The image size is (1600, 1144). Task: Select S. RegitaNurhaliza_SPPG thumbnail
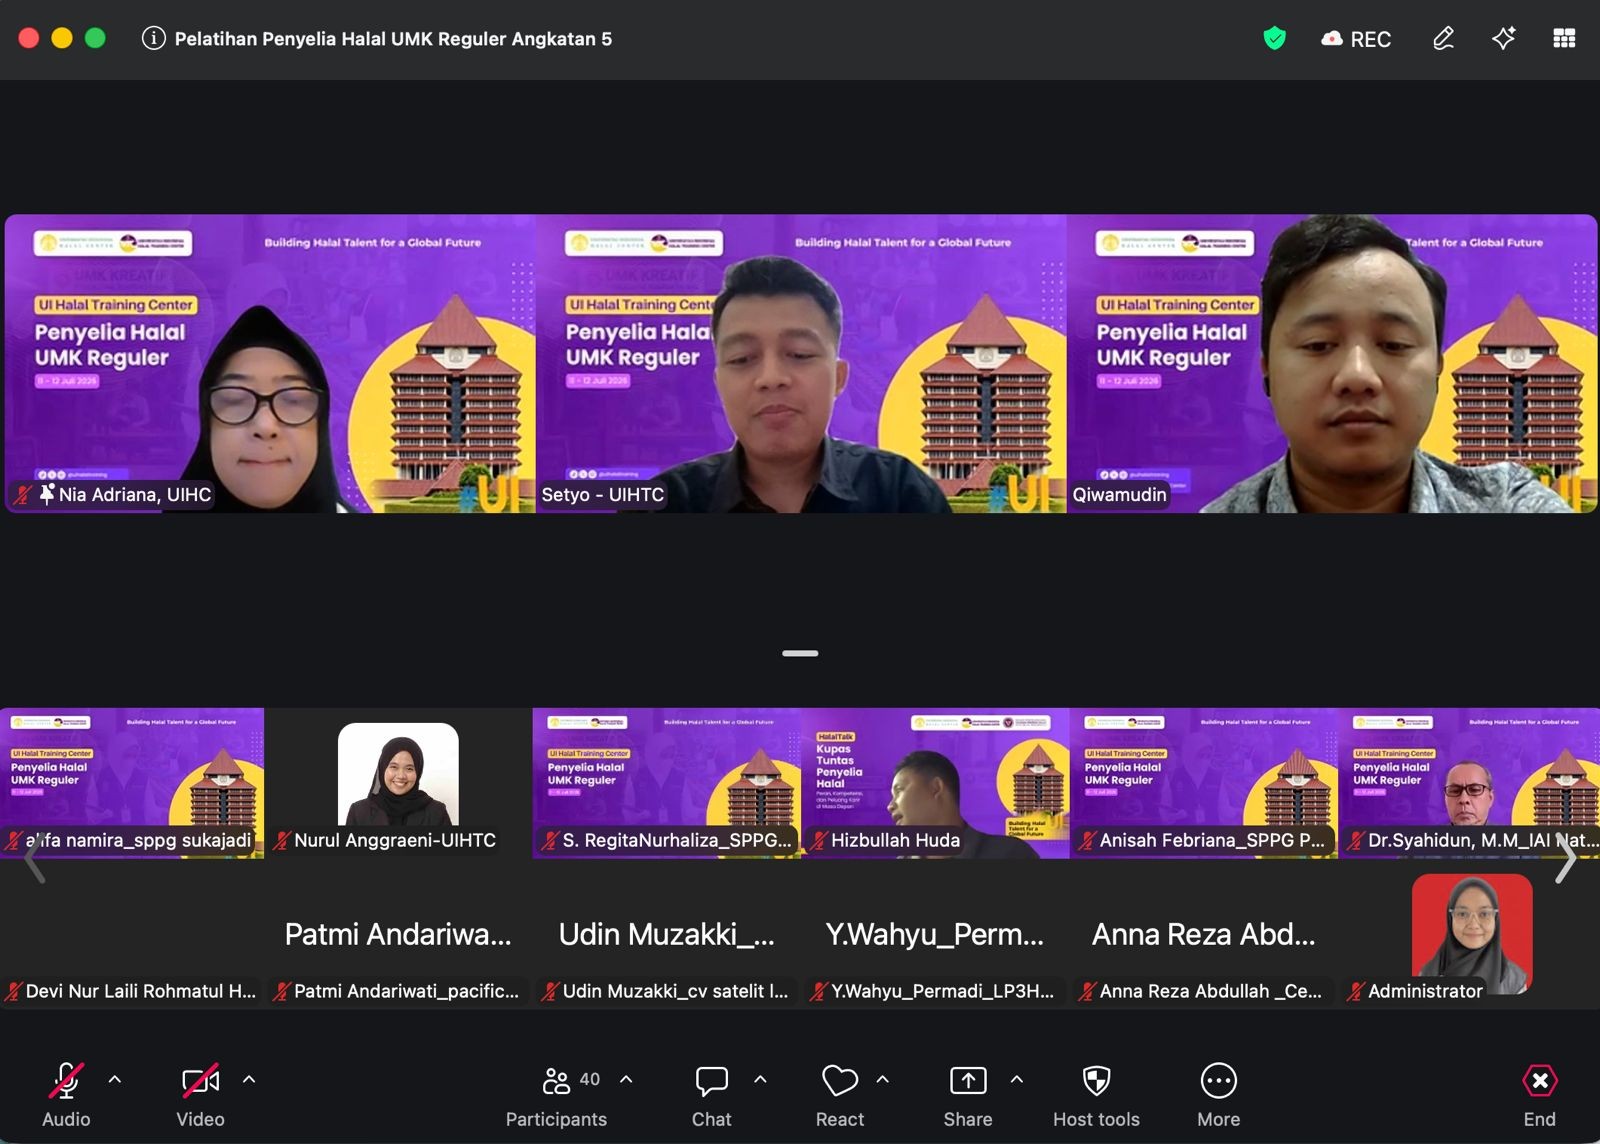click(667, 783)
